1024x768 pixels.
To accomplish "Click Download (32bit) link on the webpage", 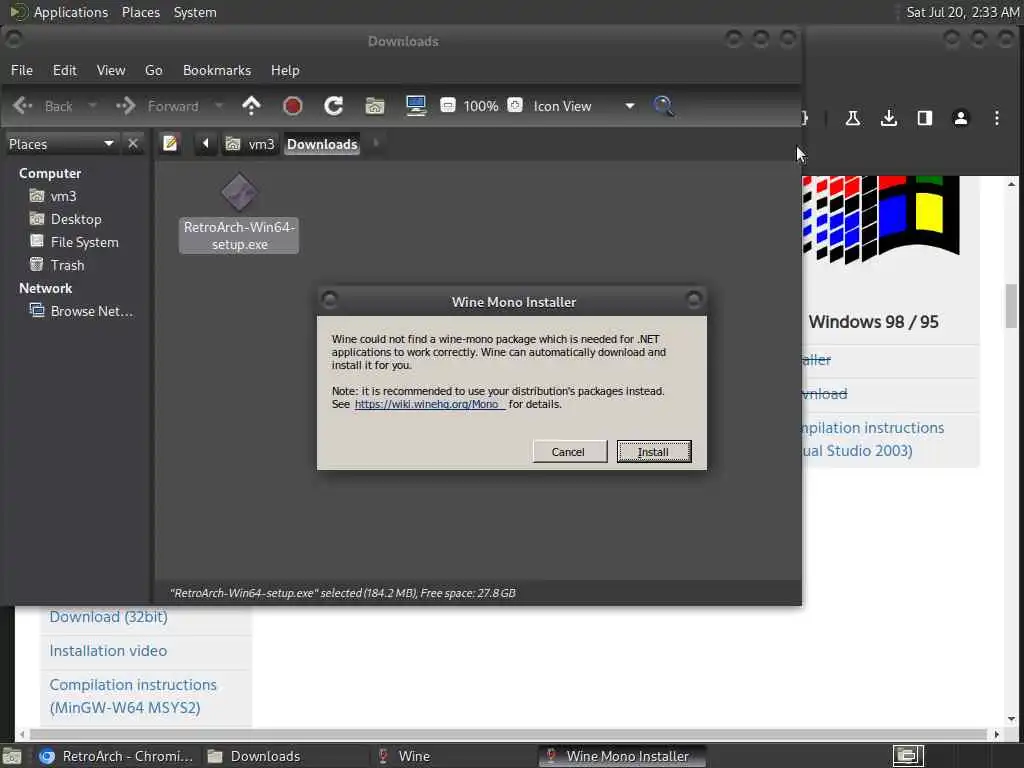I will click(x=108, y=616).
